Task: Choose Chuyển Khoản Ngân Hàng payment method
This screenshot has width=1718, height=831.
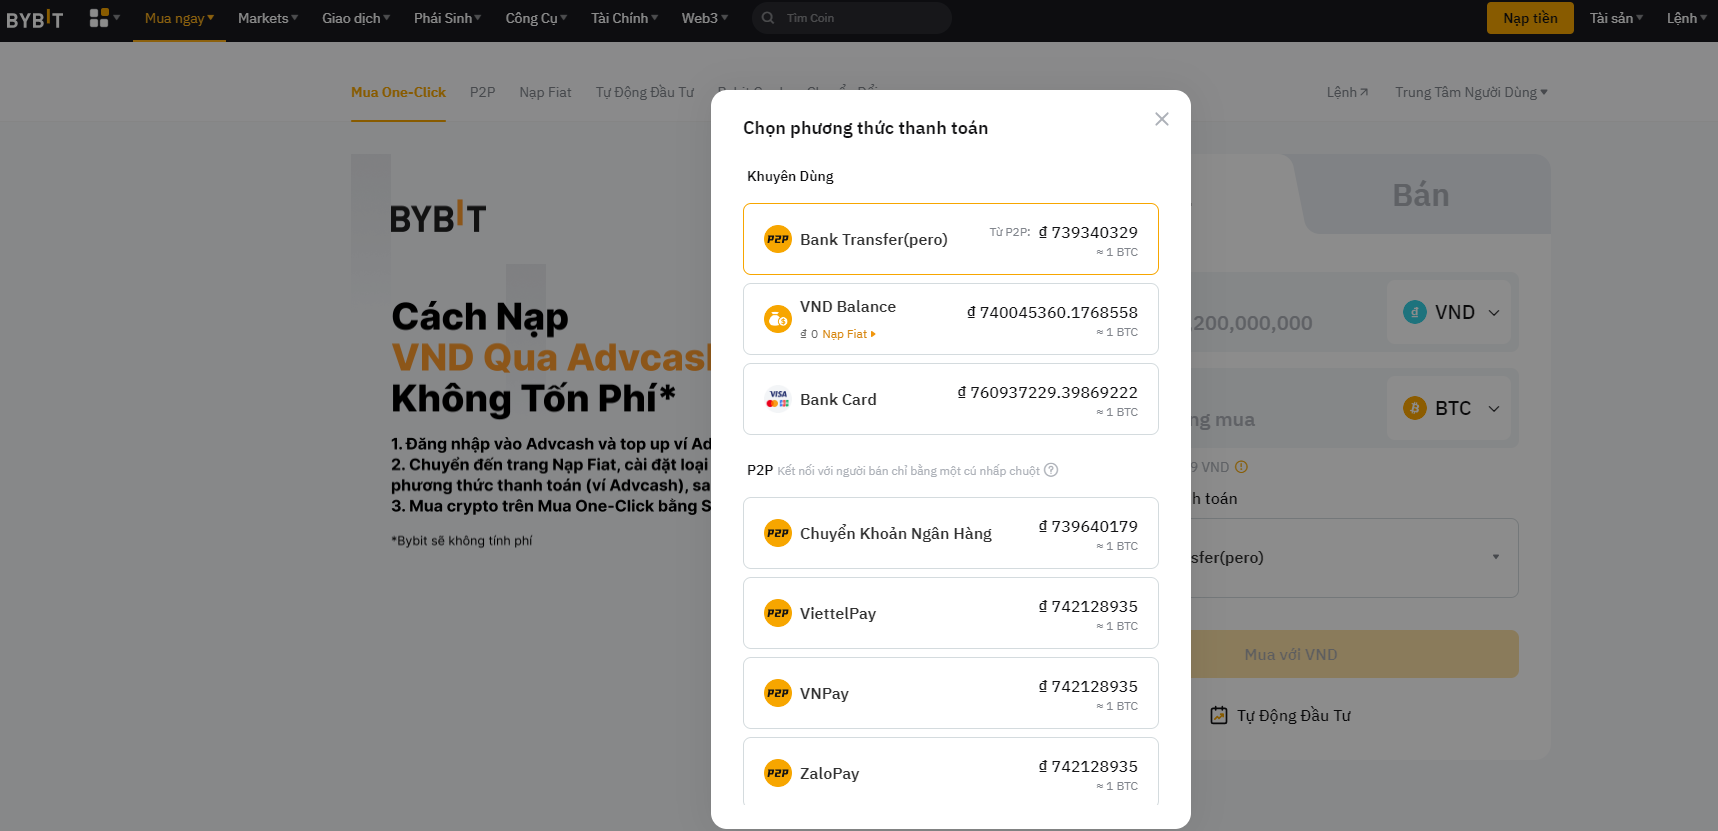Action: [951, 533]
